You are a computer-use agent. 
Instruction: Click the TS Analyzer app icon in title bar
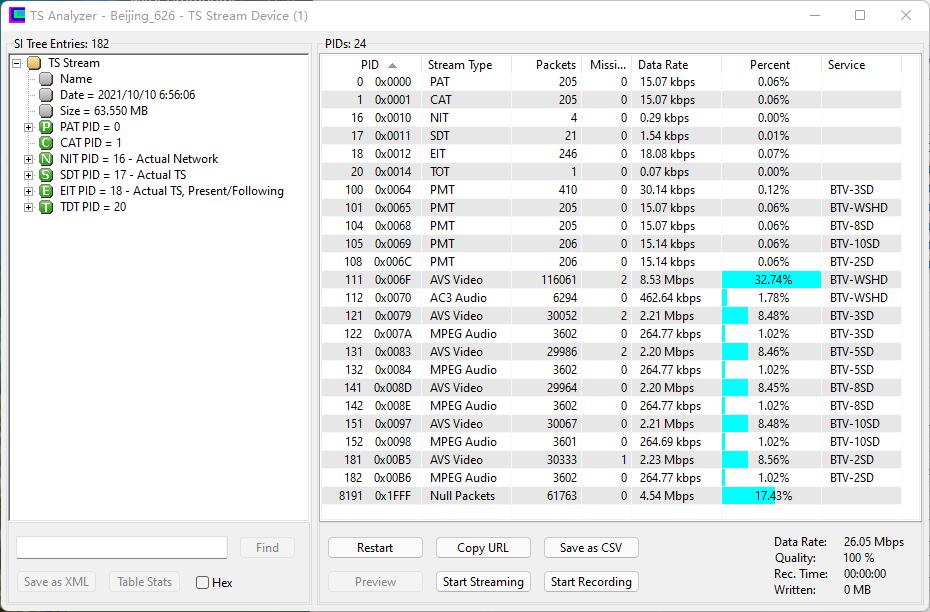coord(17,16)
